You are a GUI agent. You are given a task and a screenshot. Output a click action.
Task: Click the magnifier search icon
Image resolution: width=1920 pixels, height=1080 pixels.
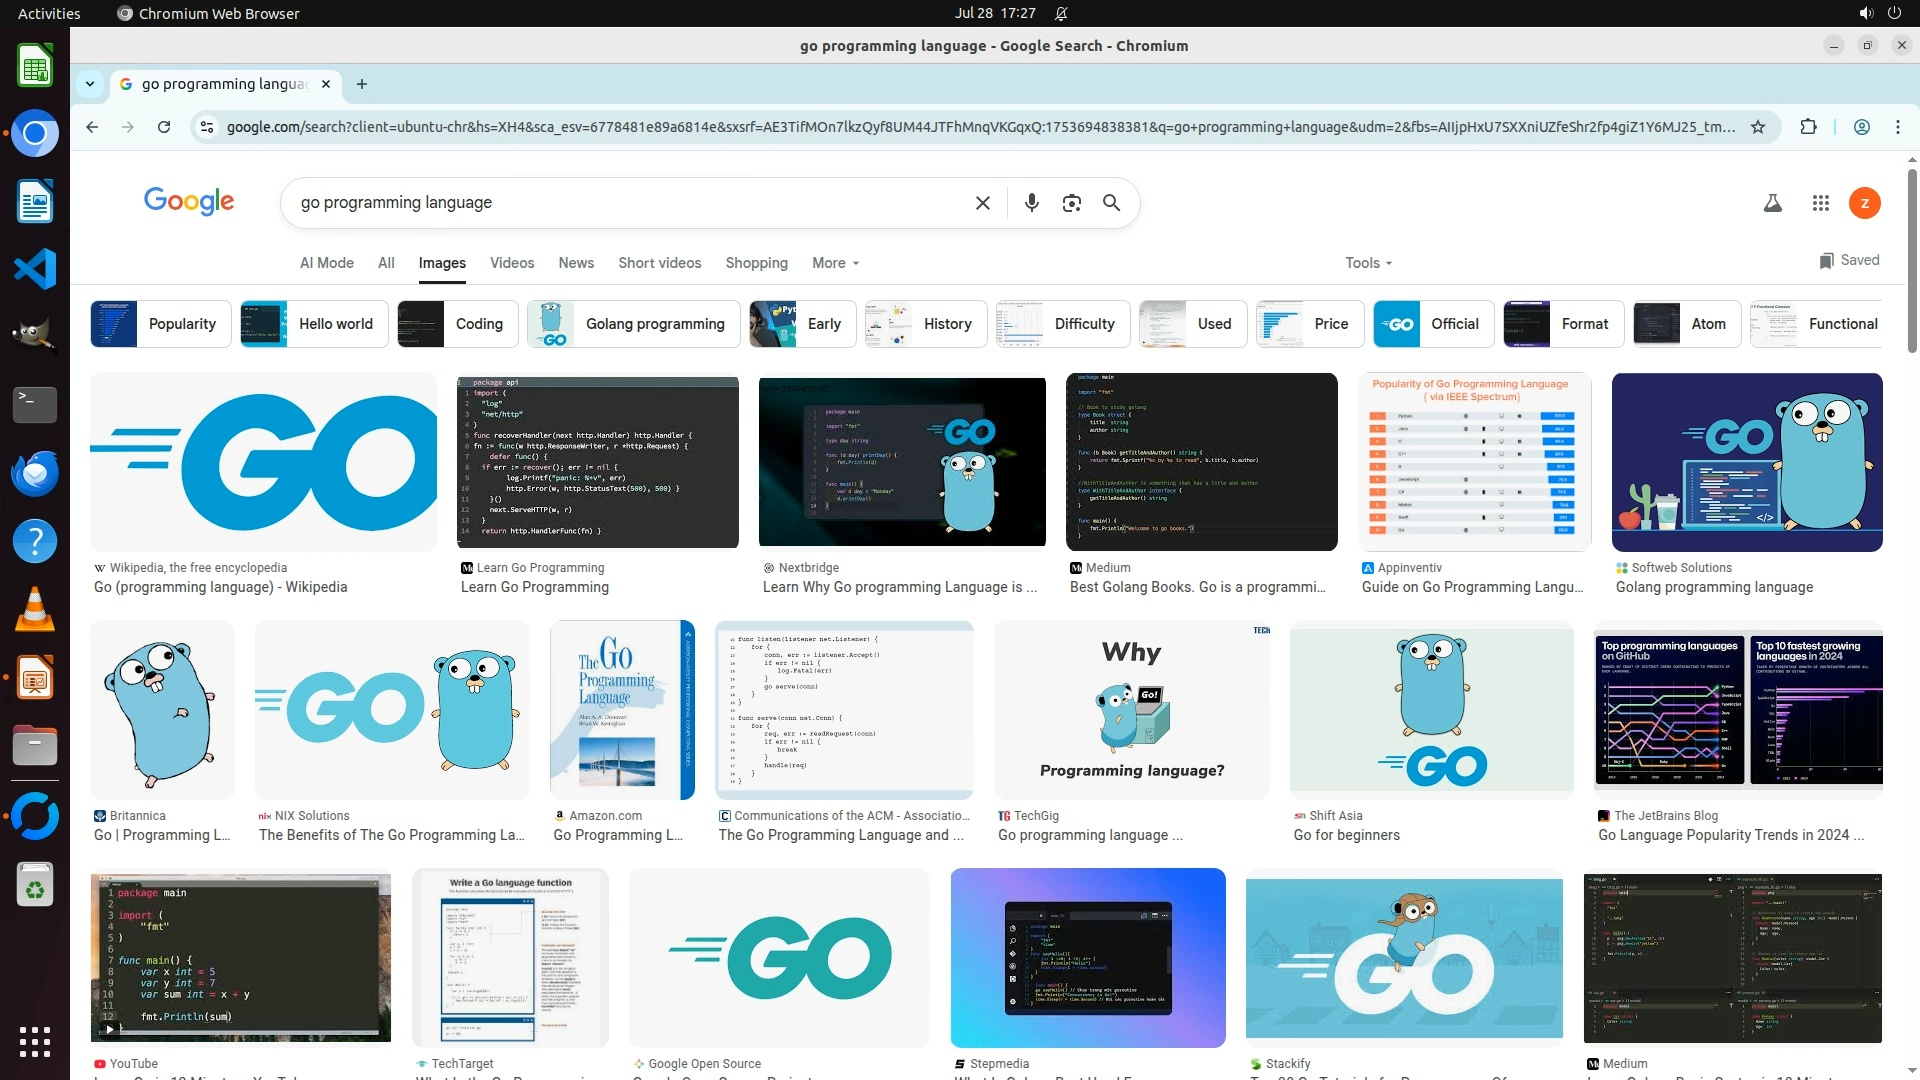[1111, 203]
